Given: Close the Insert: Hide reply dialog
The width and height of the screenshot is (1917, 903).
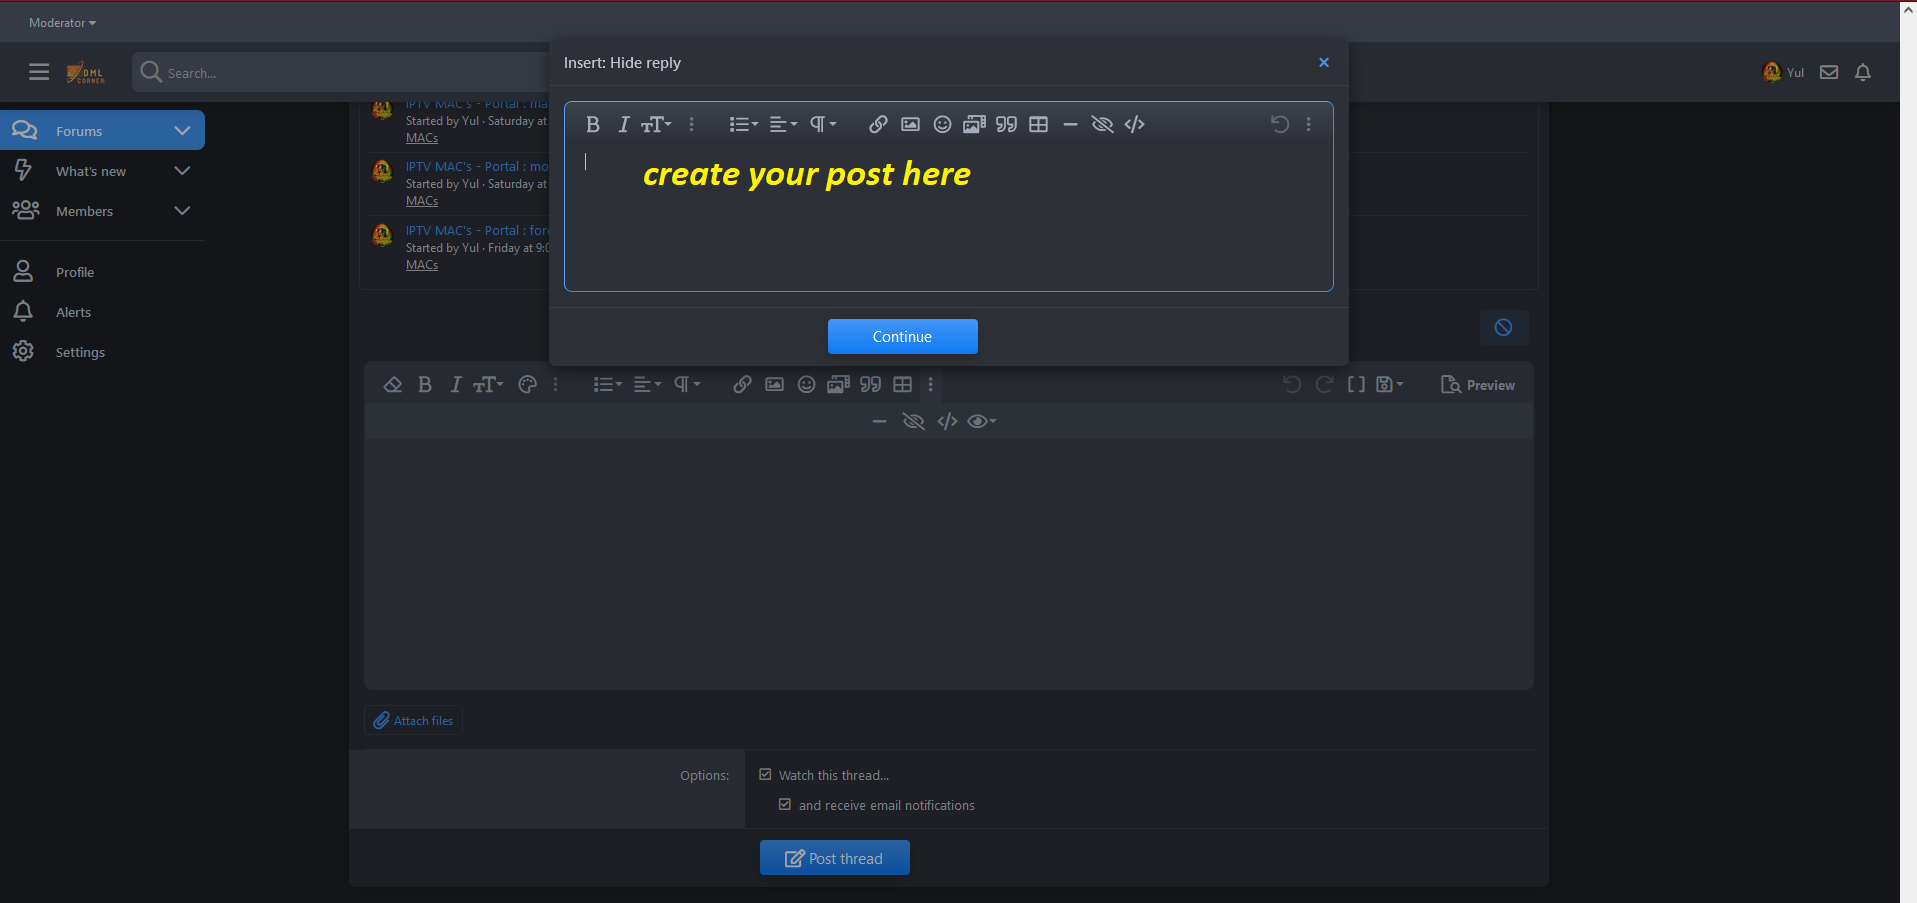Looking at the screenshot, I should pos(1323,62).
